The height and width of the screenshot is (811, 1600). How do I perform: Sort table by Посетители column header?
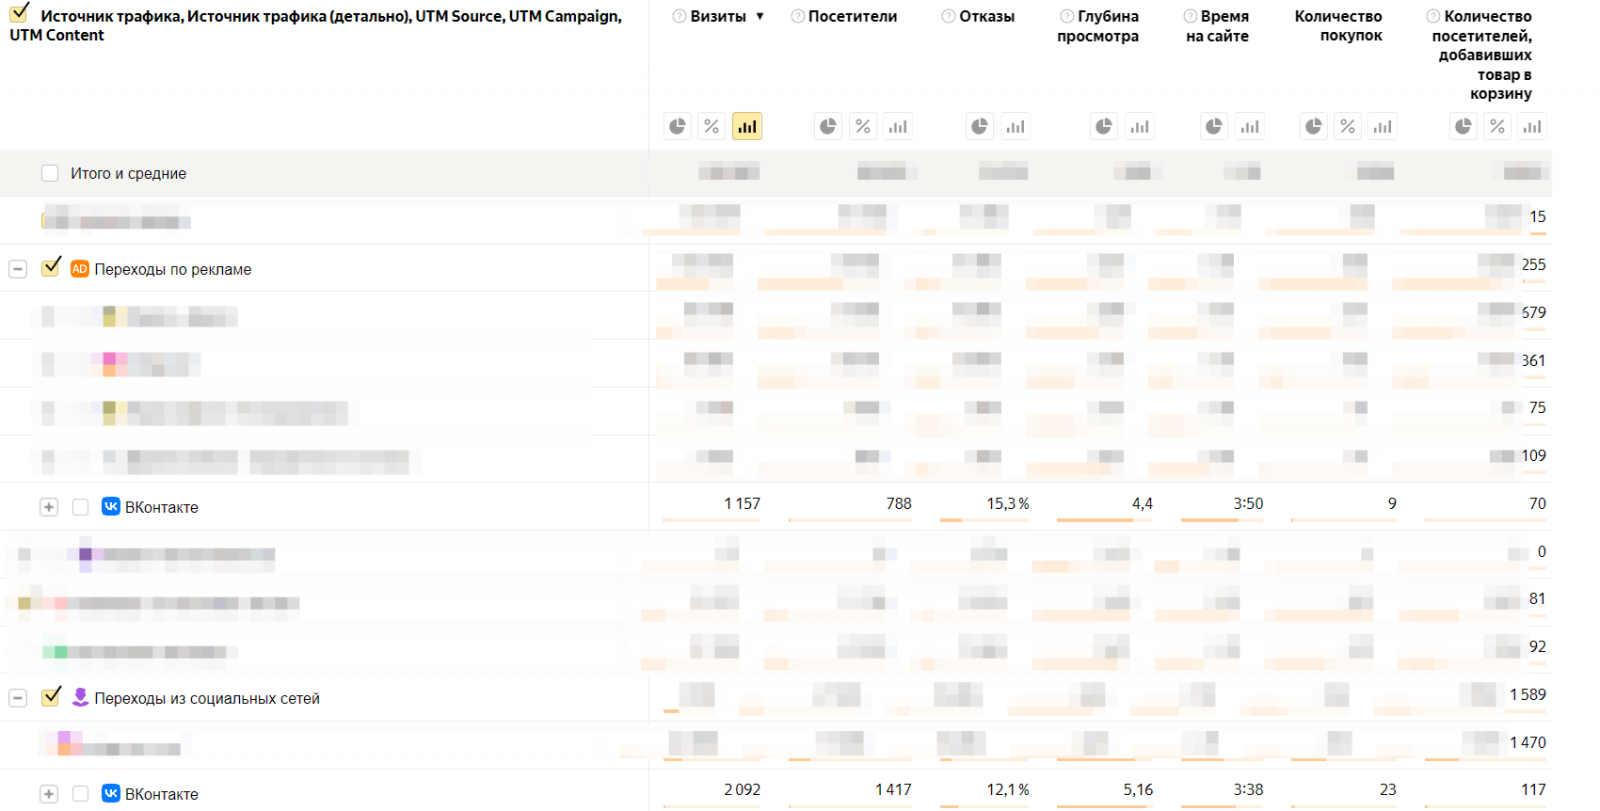(x=852, y=16)
